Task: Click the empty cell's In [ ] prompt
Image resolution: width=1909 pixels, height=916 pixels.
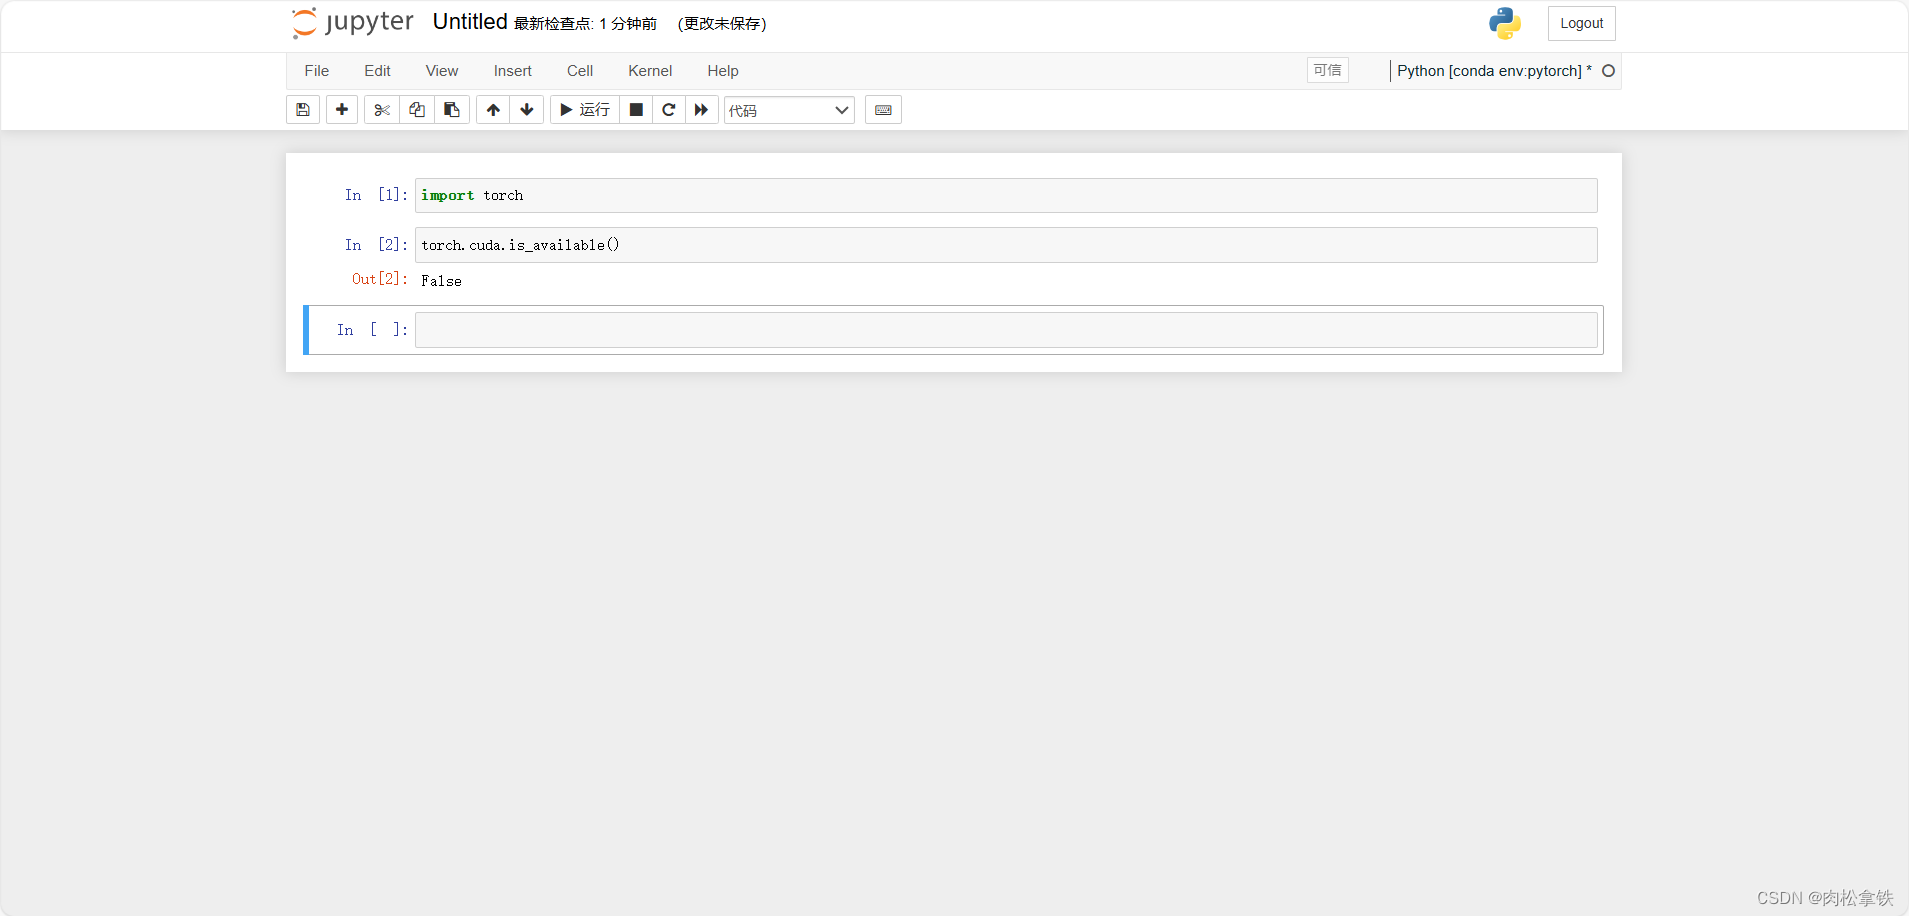Action: pos(372,330)
